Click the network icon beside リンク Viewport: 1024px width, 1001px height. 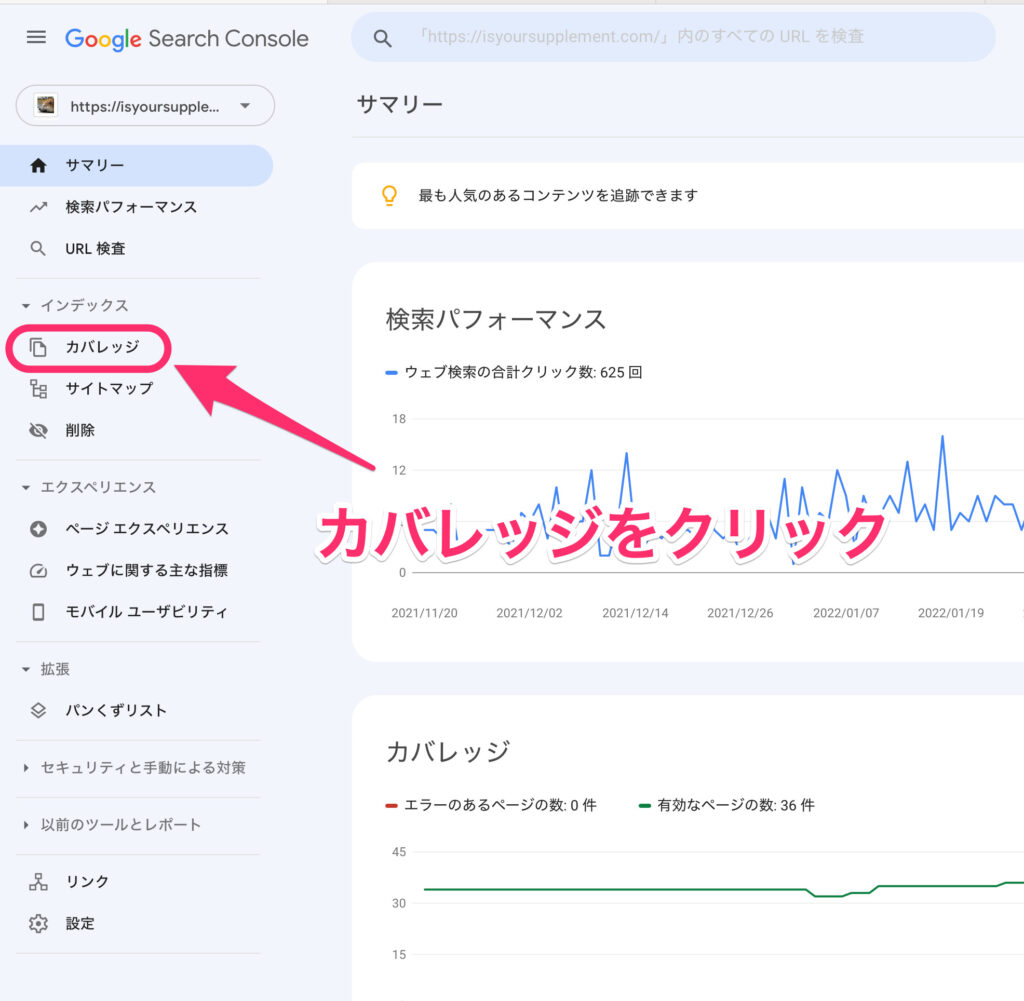point(39,882)
